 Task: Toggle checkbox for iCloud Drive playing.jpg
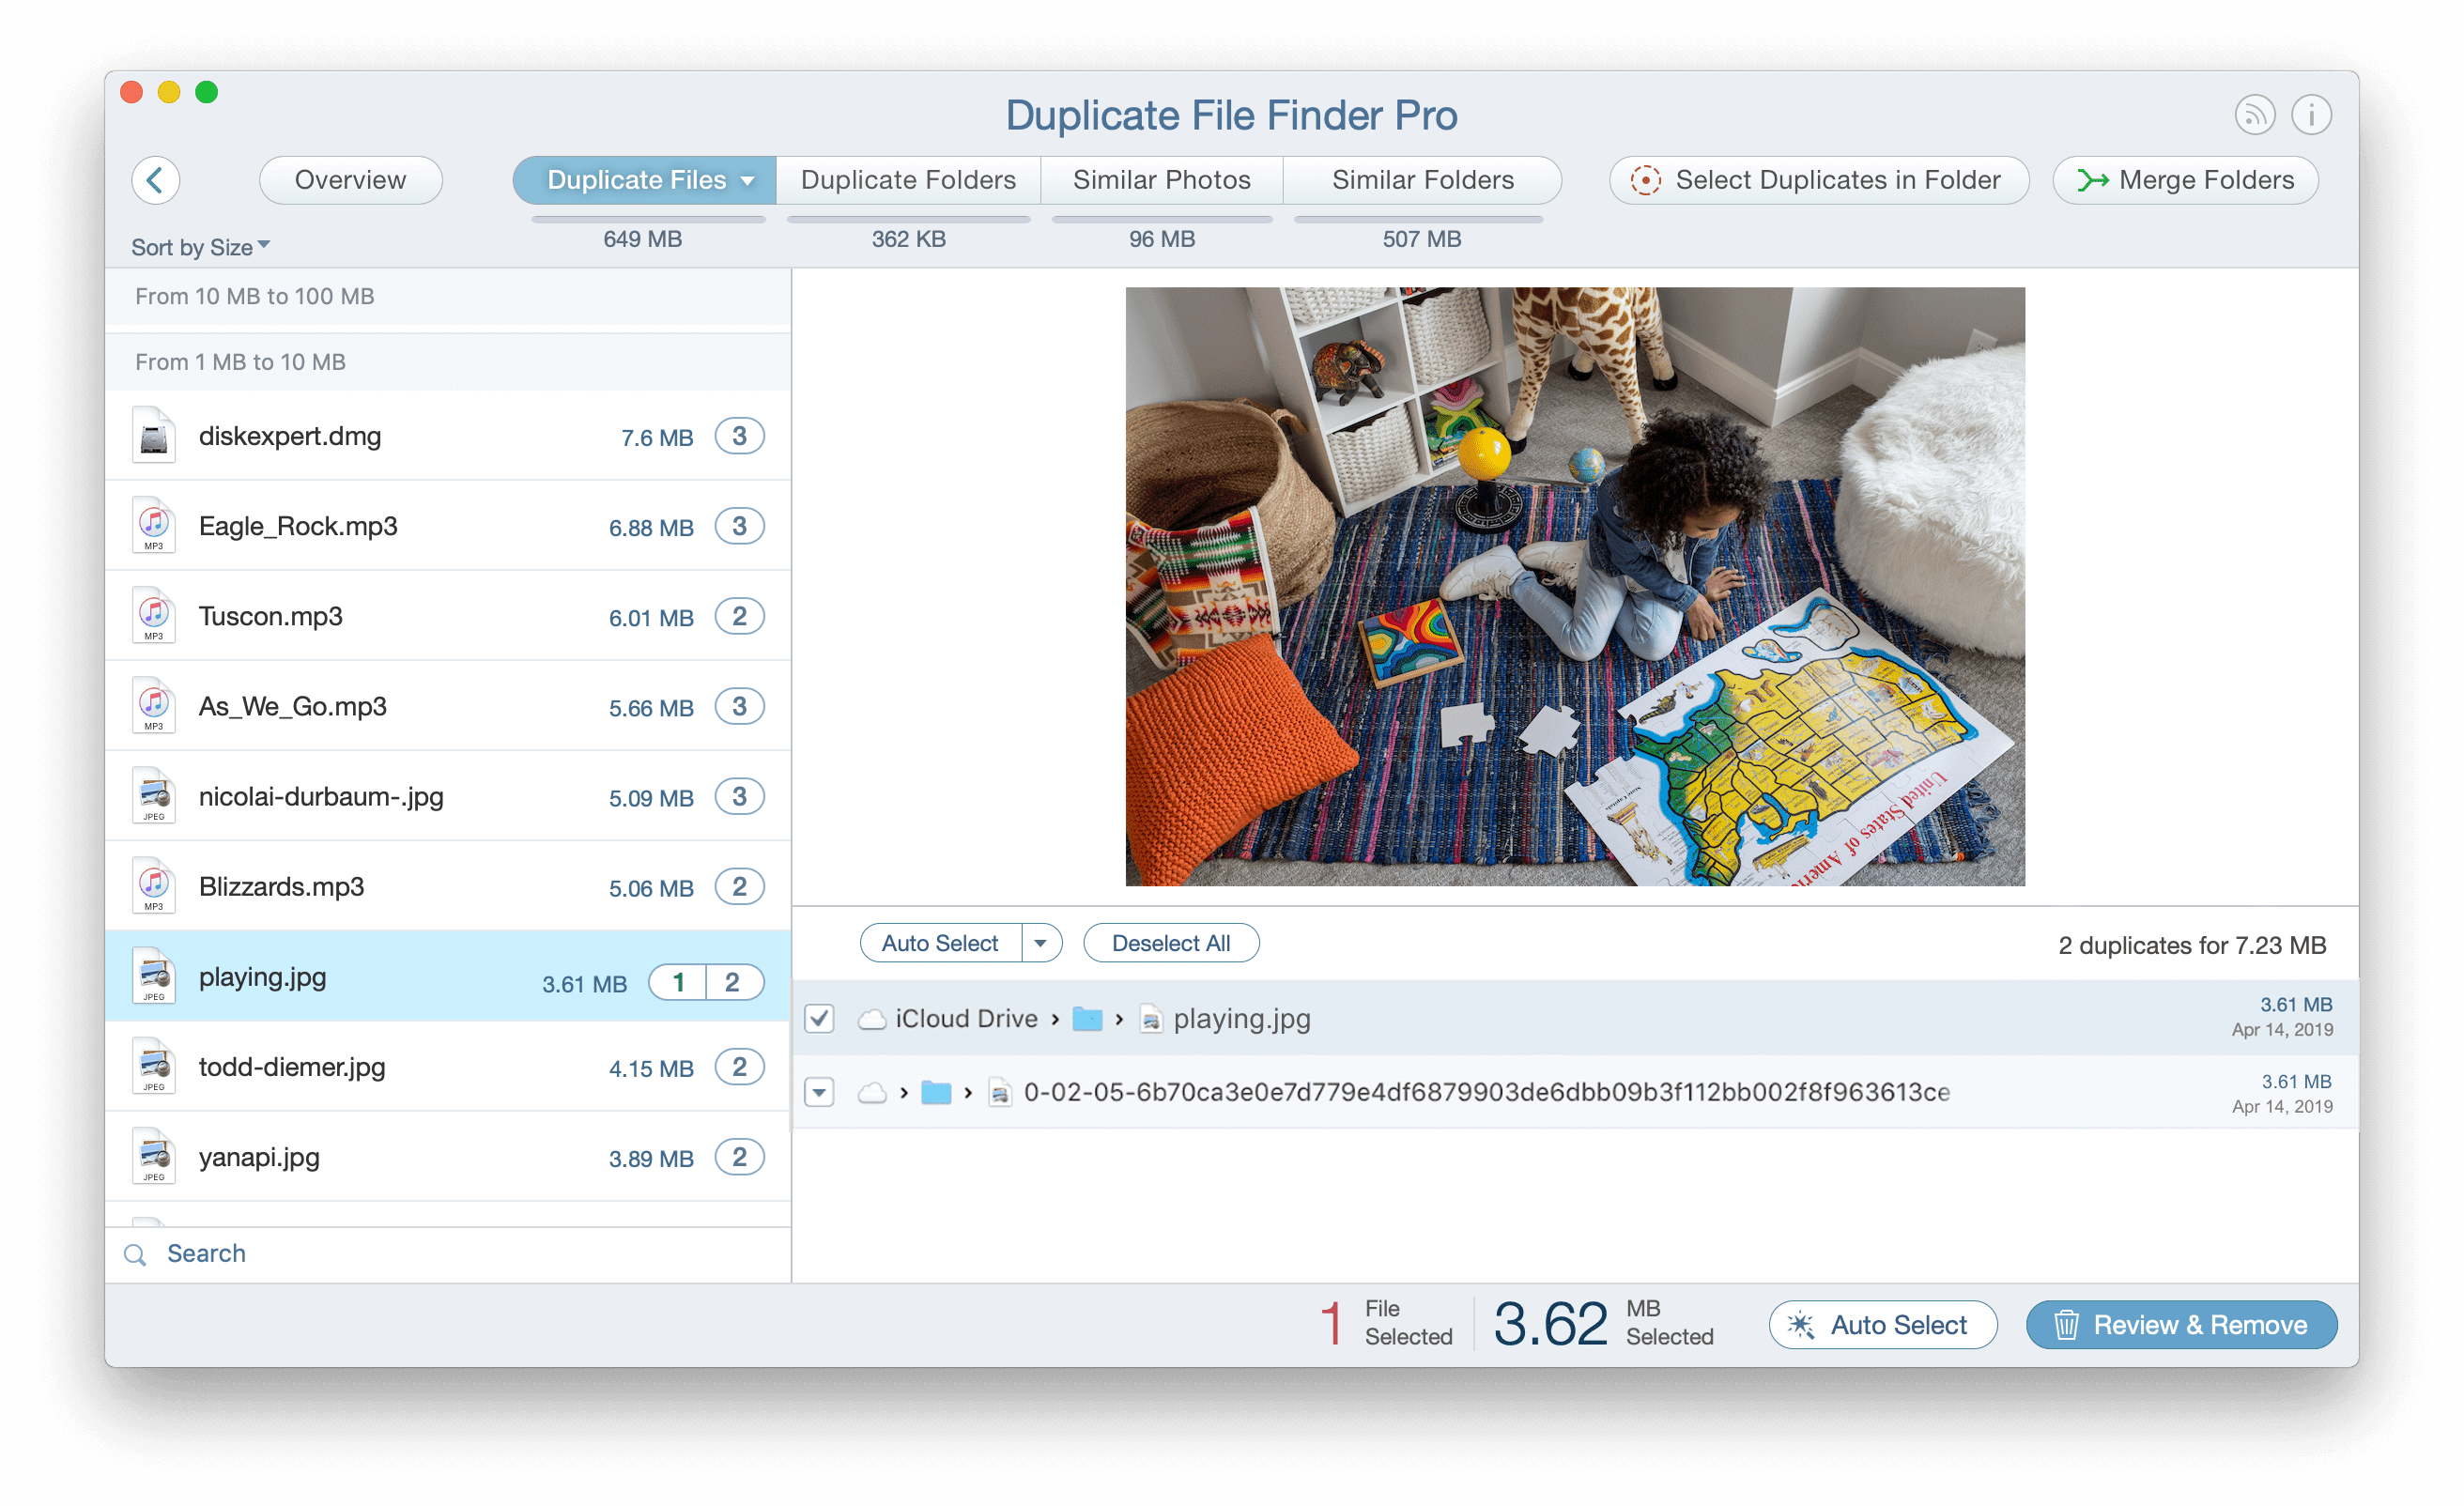pos(822,1017)
